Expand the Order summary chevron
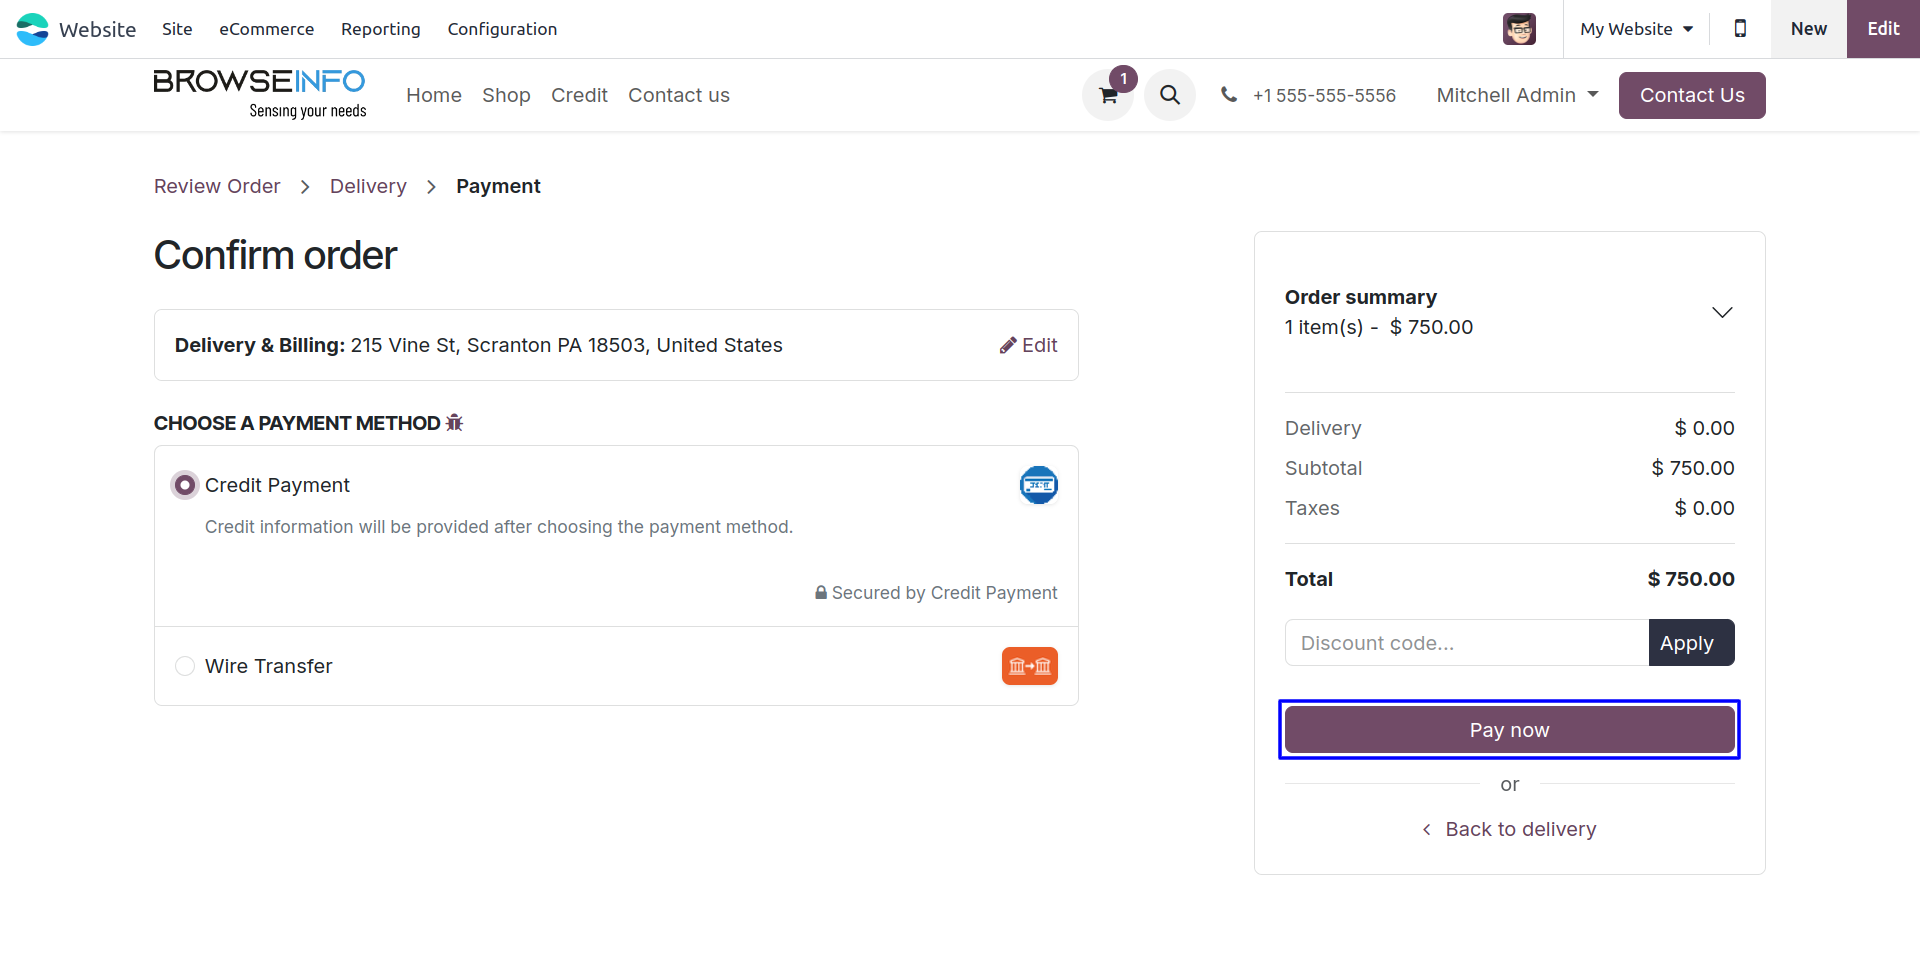The height and width of the screenshot is (966, 1920). pyautogui.click(x=1721, y=312)
